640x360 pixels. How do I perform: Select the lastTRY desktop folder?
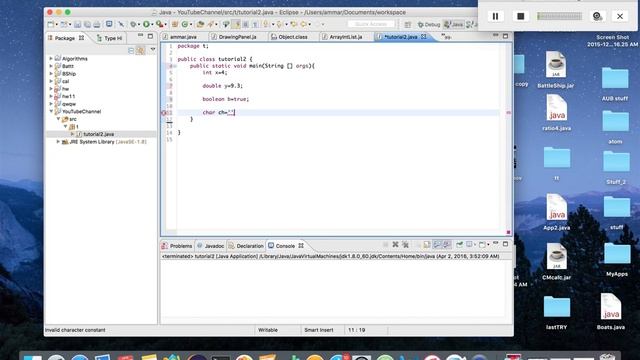(557, 313)
